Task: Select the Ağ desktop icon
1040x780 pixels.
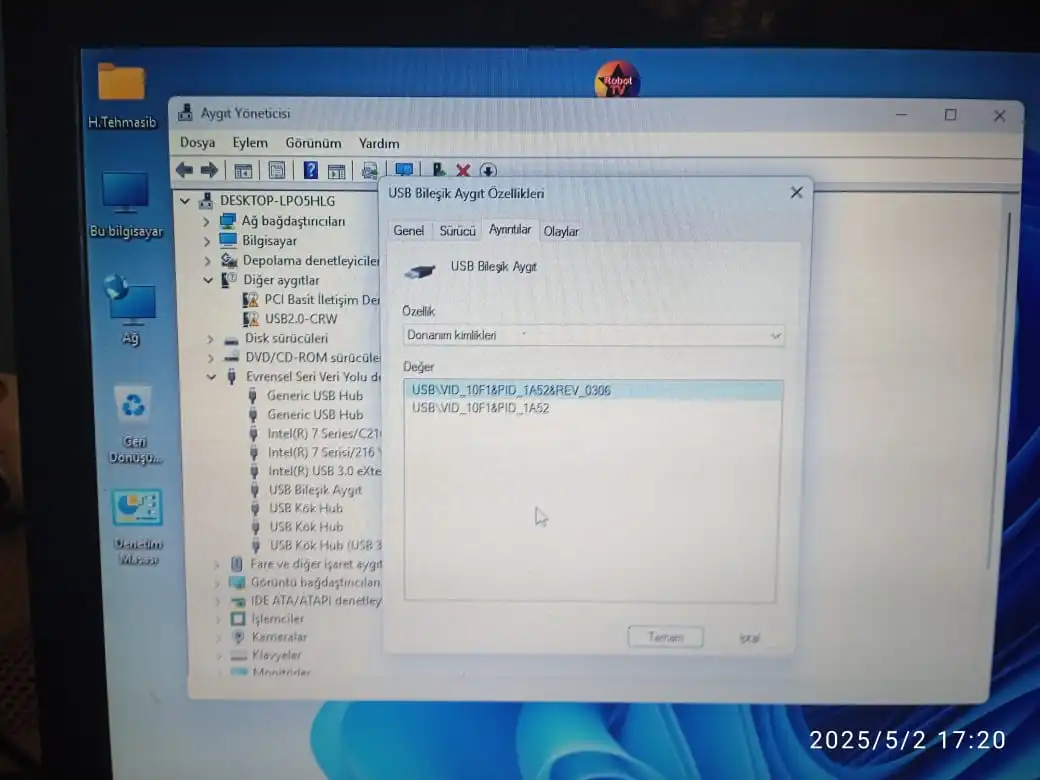Action: click(130, 309)
